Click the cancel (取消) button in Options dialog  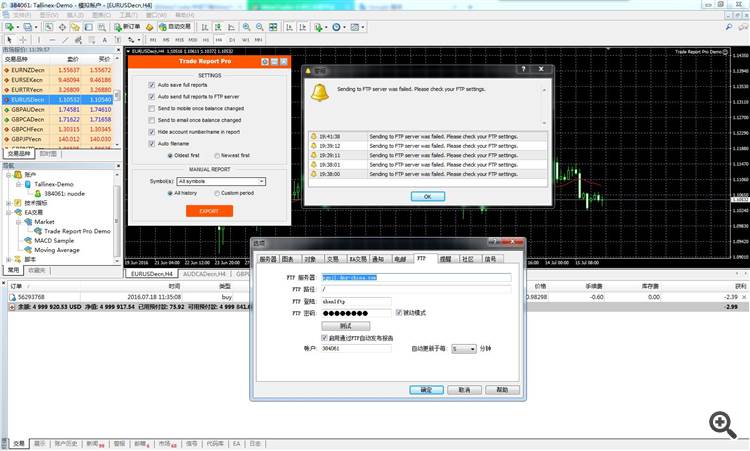pyautogui.click(x=464, y=390)
